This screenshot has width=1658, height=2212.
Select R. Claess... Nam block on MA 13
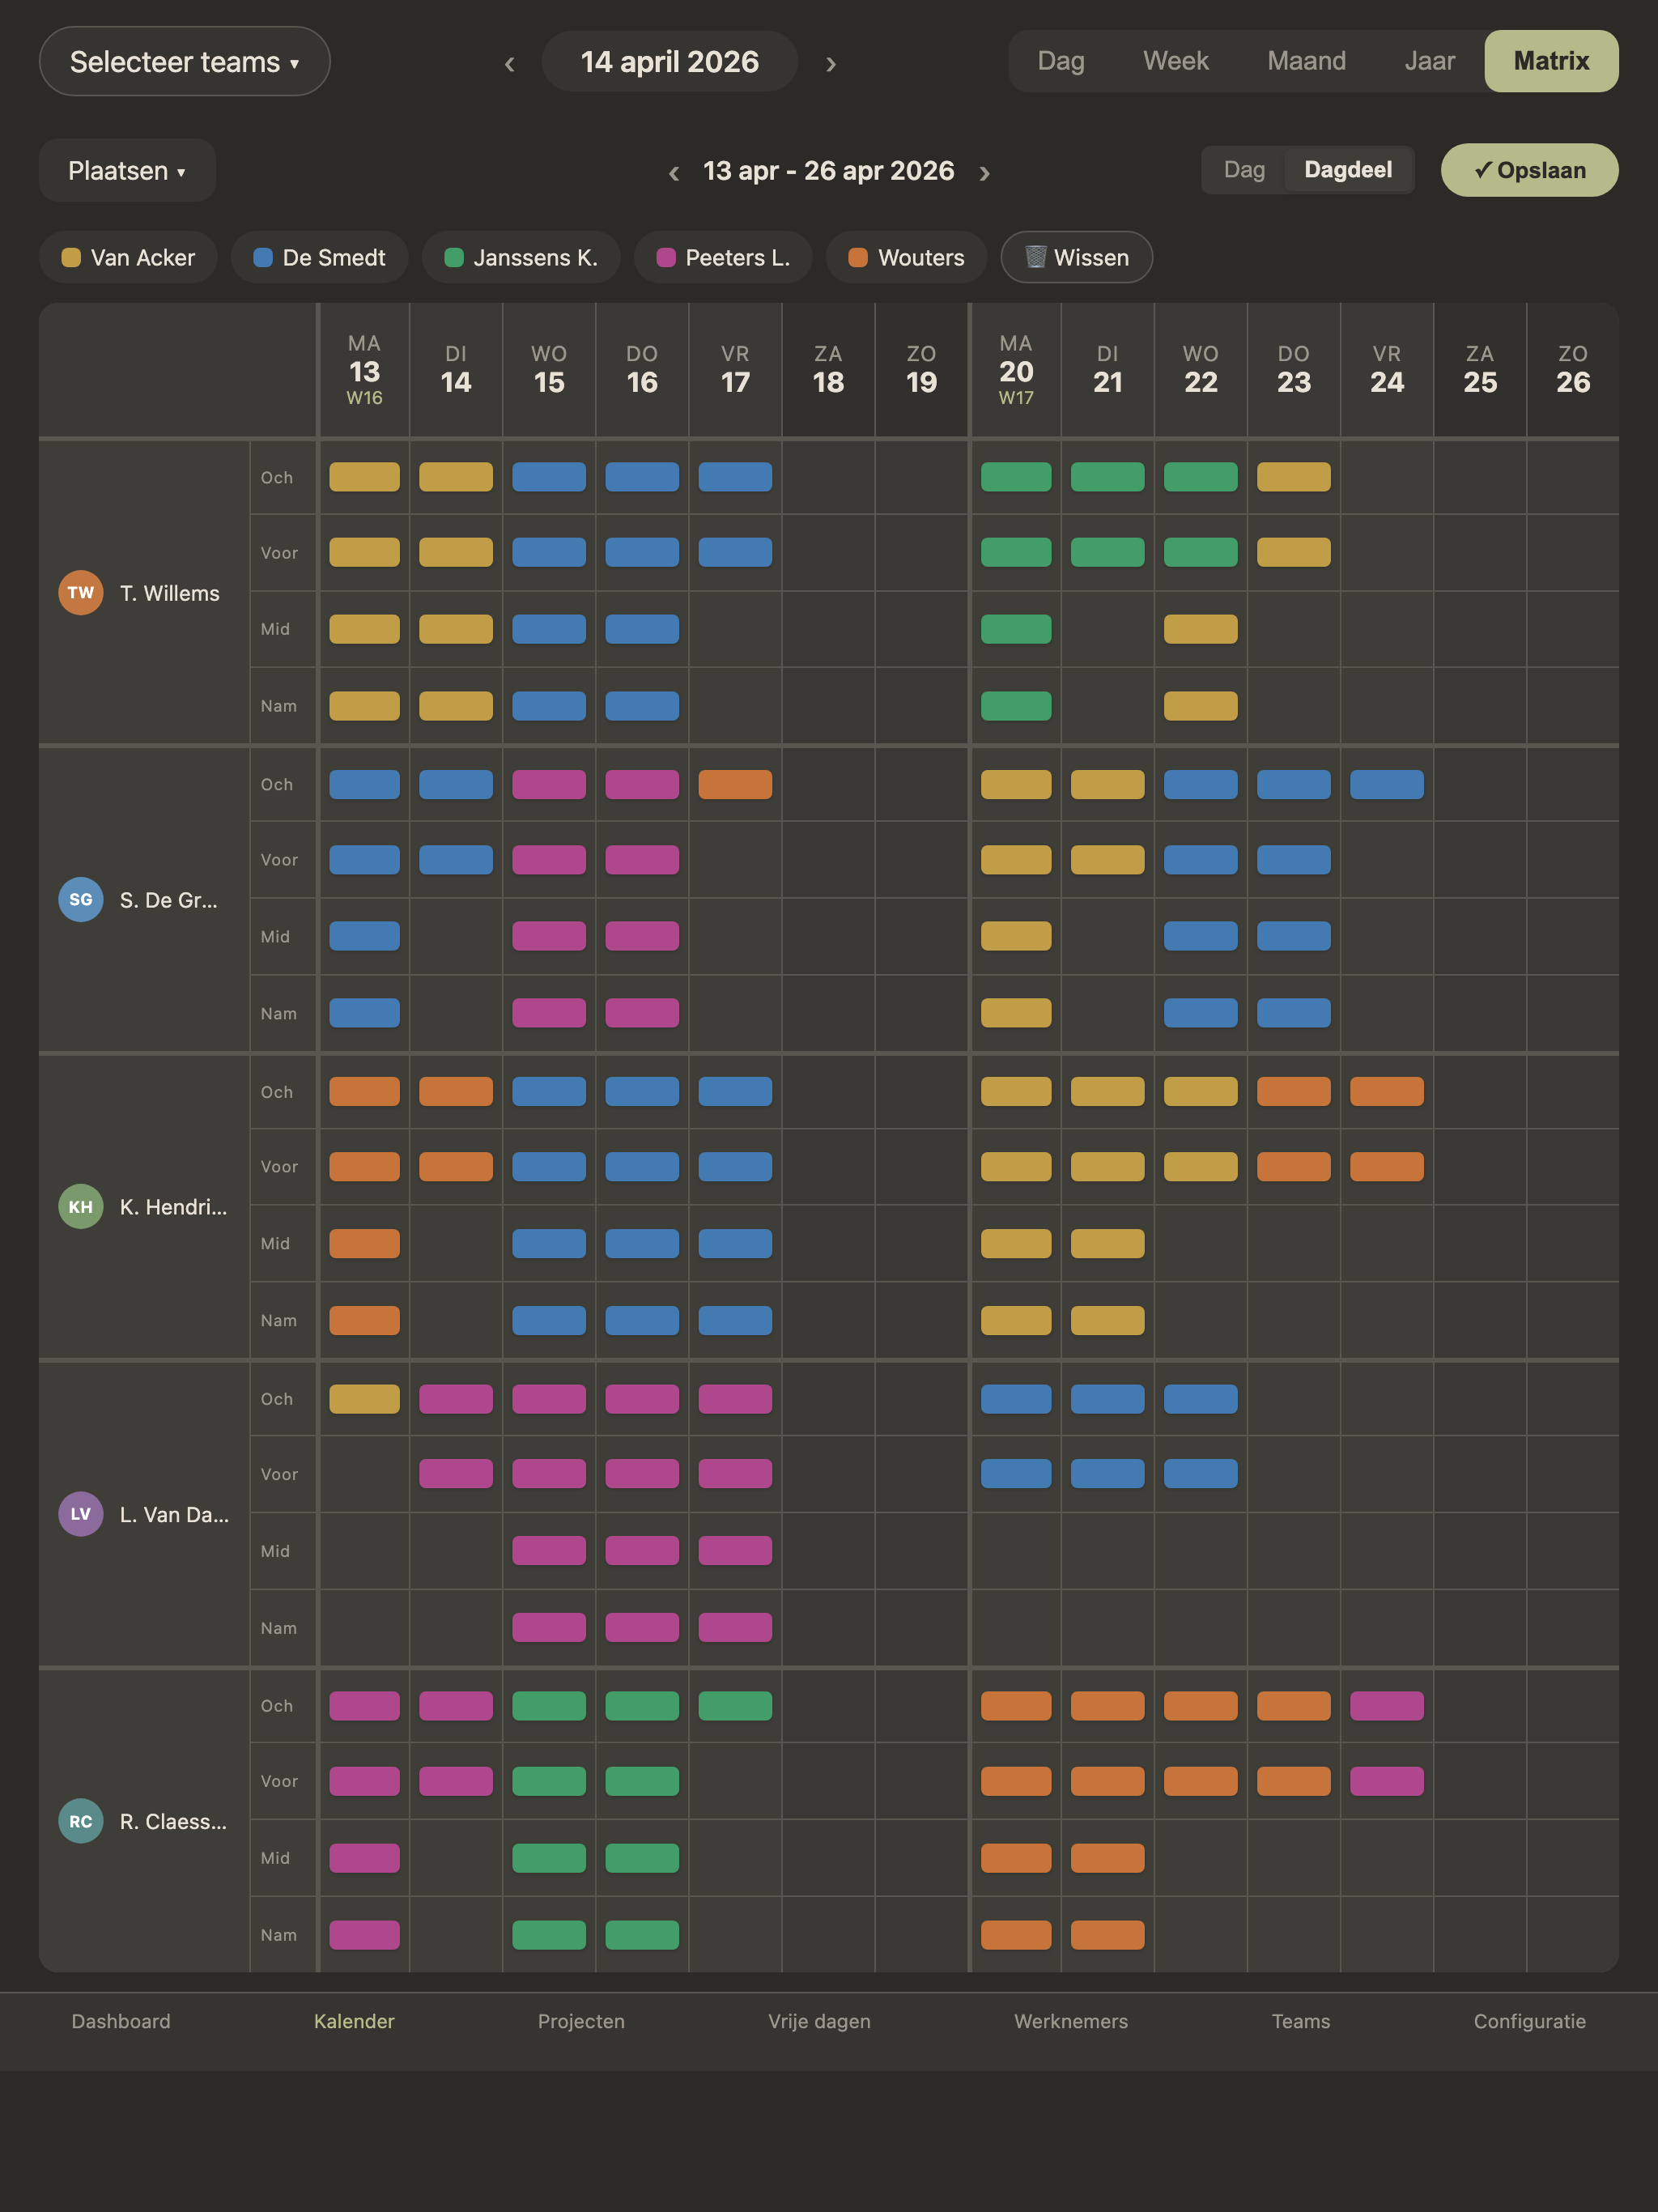[364, 1935]
